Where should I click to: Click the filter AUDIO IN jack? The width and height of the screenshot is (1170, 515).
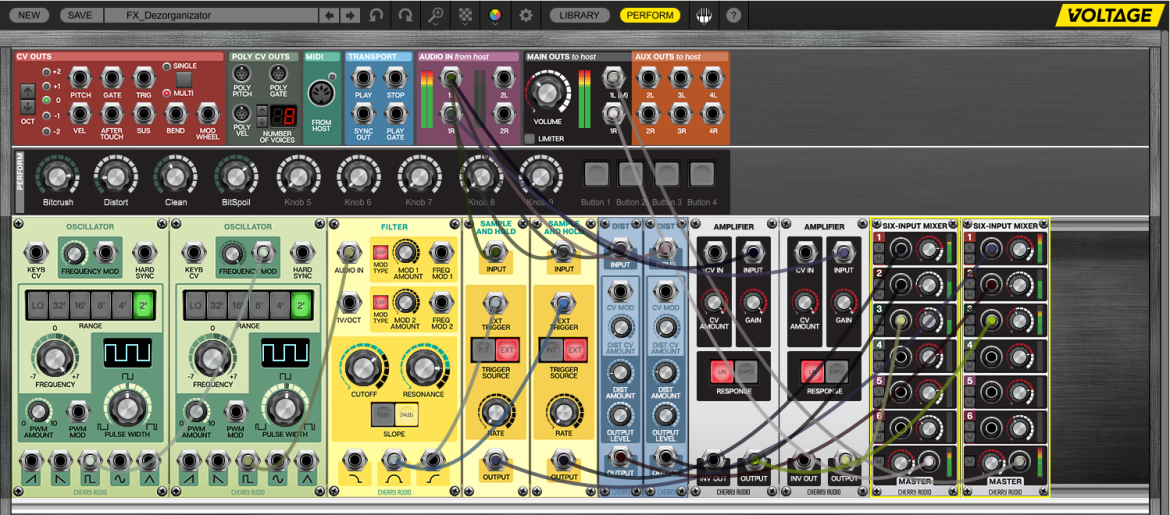(x=349, y=253)
